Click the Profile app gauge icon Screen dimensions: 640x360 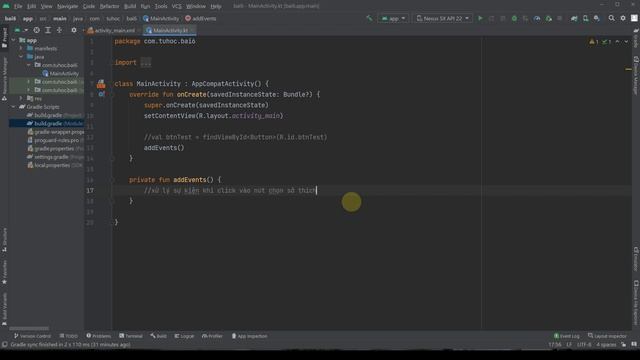point(537,18)
